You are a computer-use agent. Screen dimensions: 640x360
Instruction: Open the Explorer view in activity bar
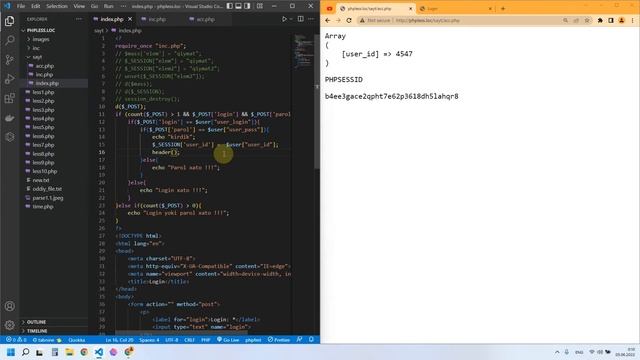point(9,21)
